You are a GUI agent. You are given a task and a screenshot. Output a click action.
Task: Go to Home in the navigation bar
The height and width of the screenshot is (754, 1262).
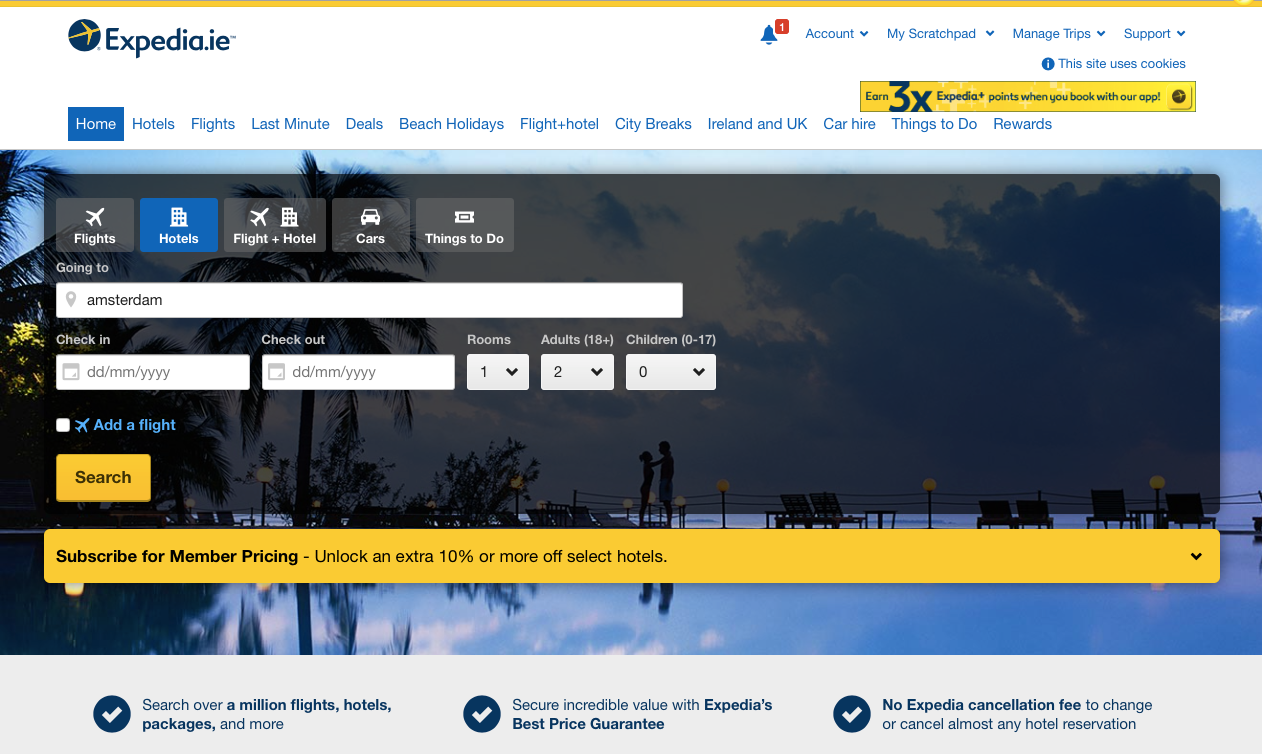click(96, 124)
